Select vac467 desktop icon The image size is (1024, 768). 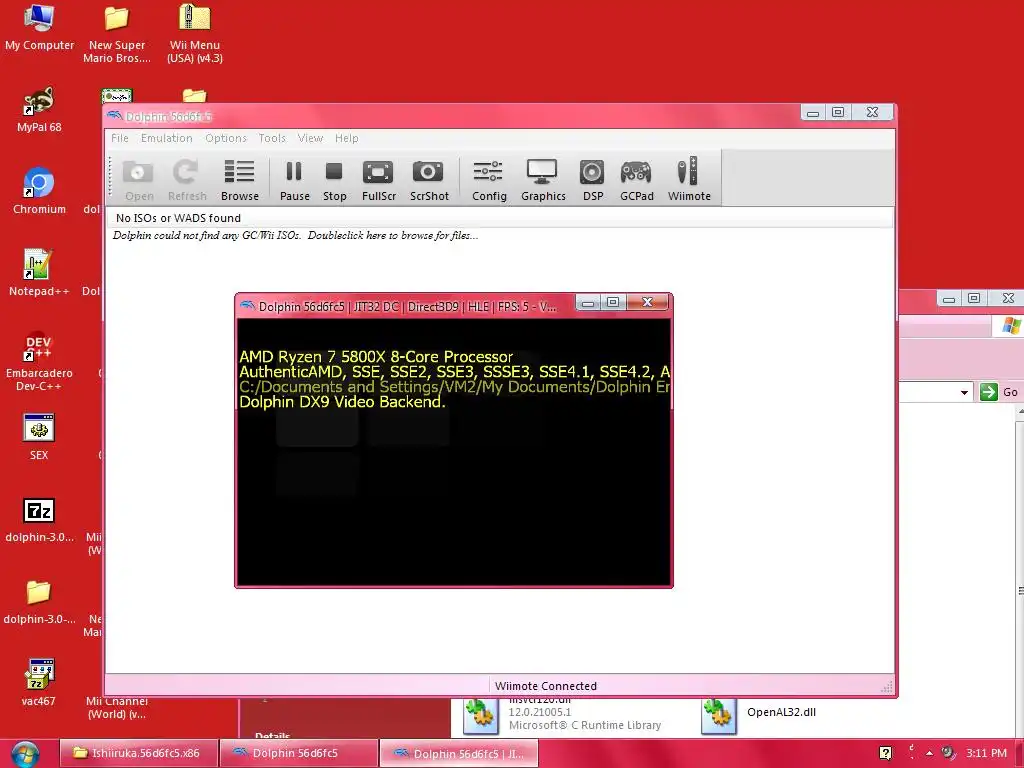tap(39, 683)
